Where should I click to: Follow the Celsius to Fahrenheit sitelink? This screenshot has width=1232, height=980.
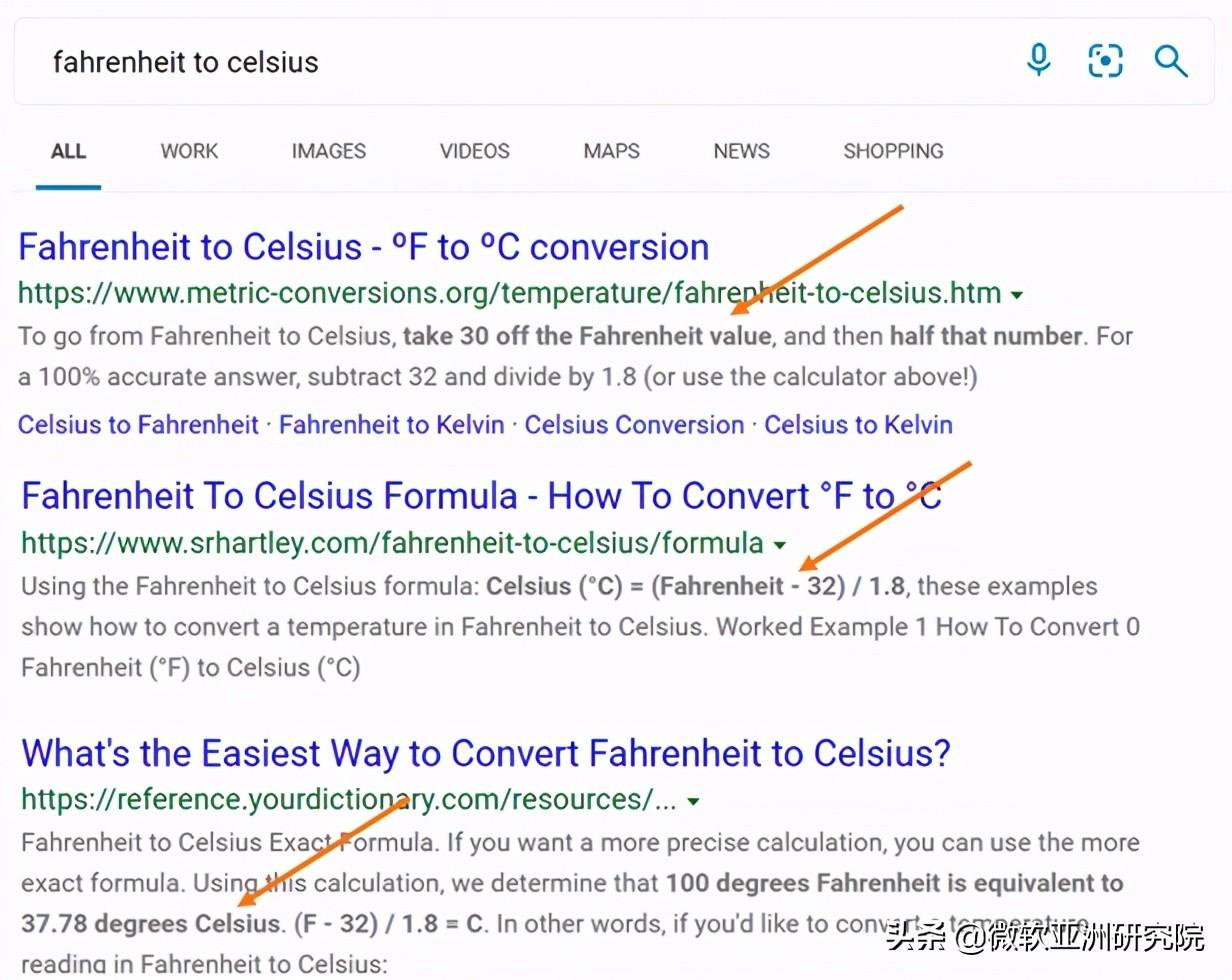(x=139, y=424)
